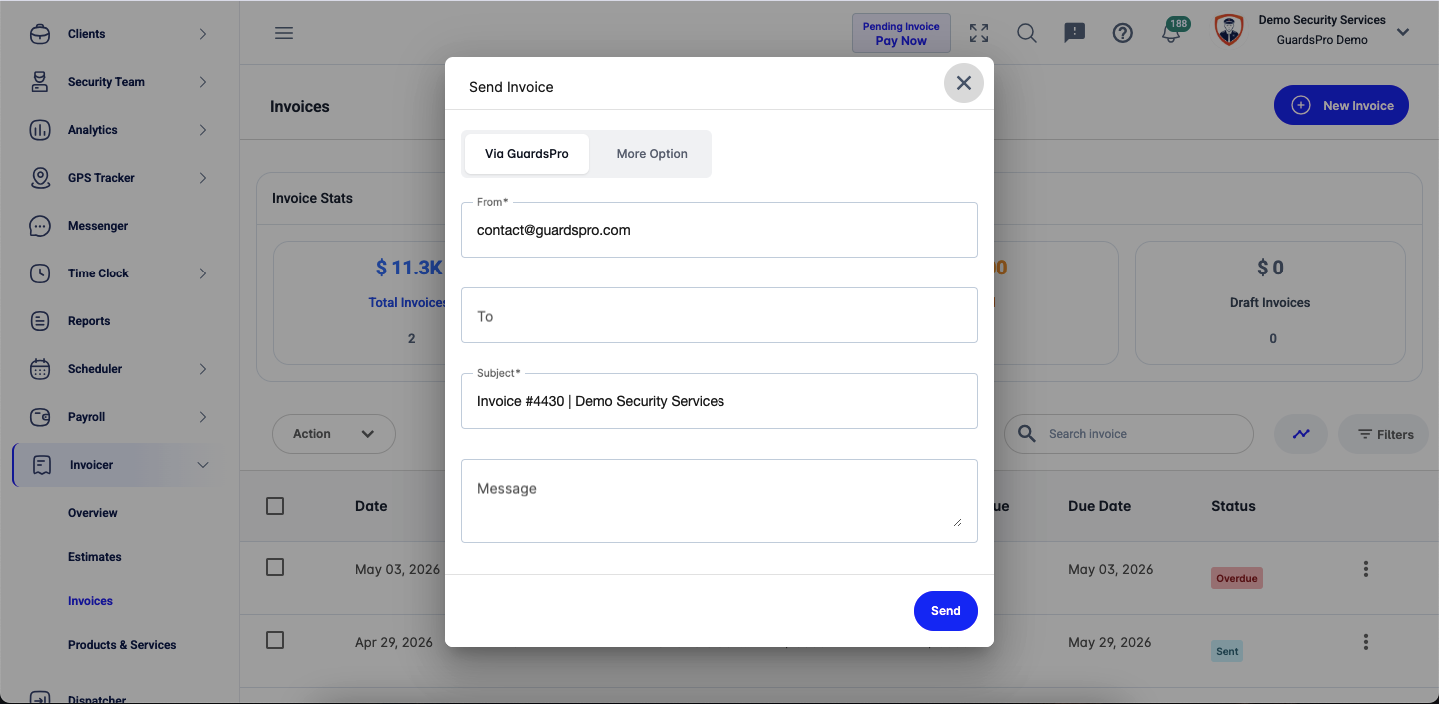Screen dimensions: 1439x704
Task: Click the Invoicer receipt icon
Action: pos(42,465)
